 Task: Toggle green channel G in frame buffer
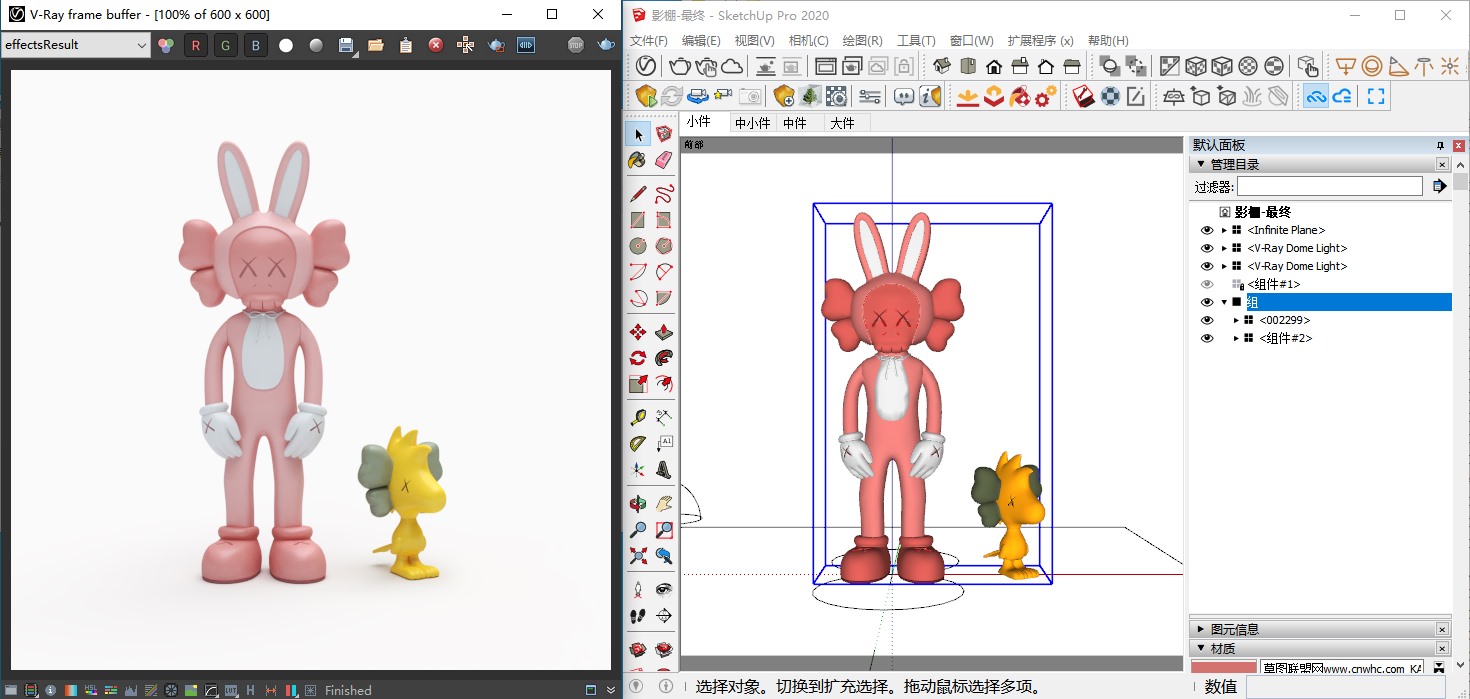226,45
